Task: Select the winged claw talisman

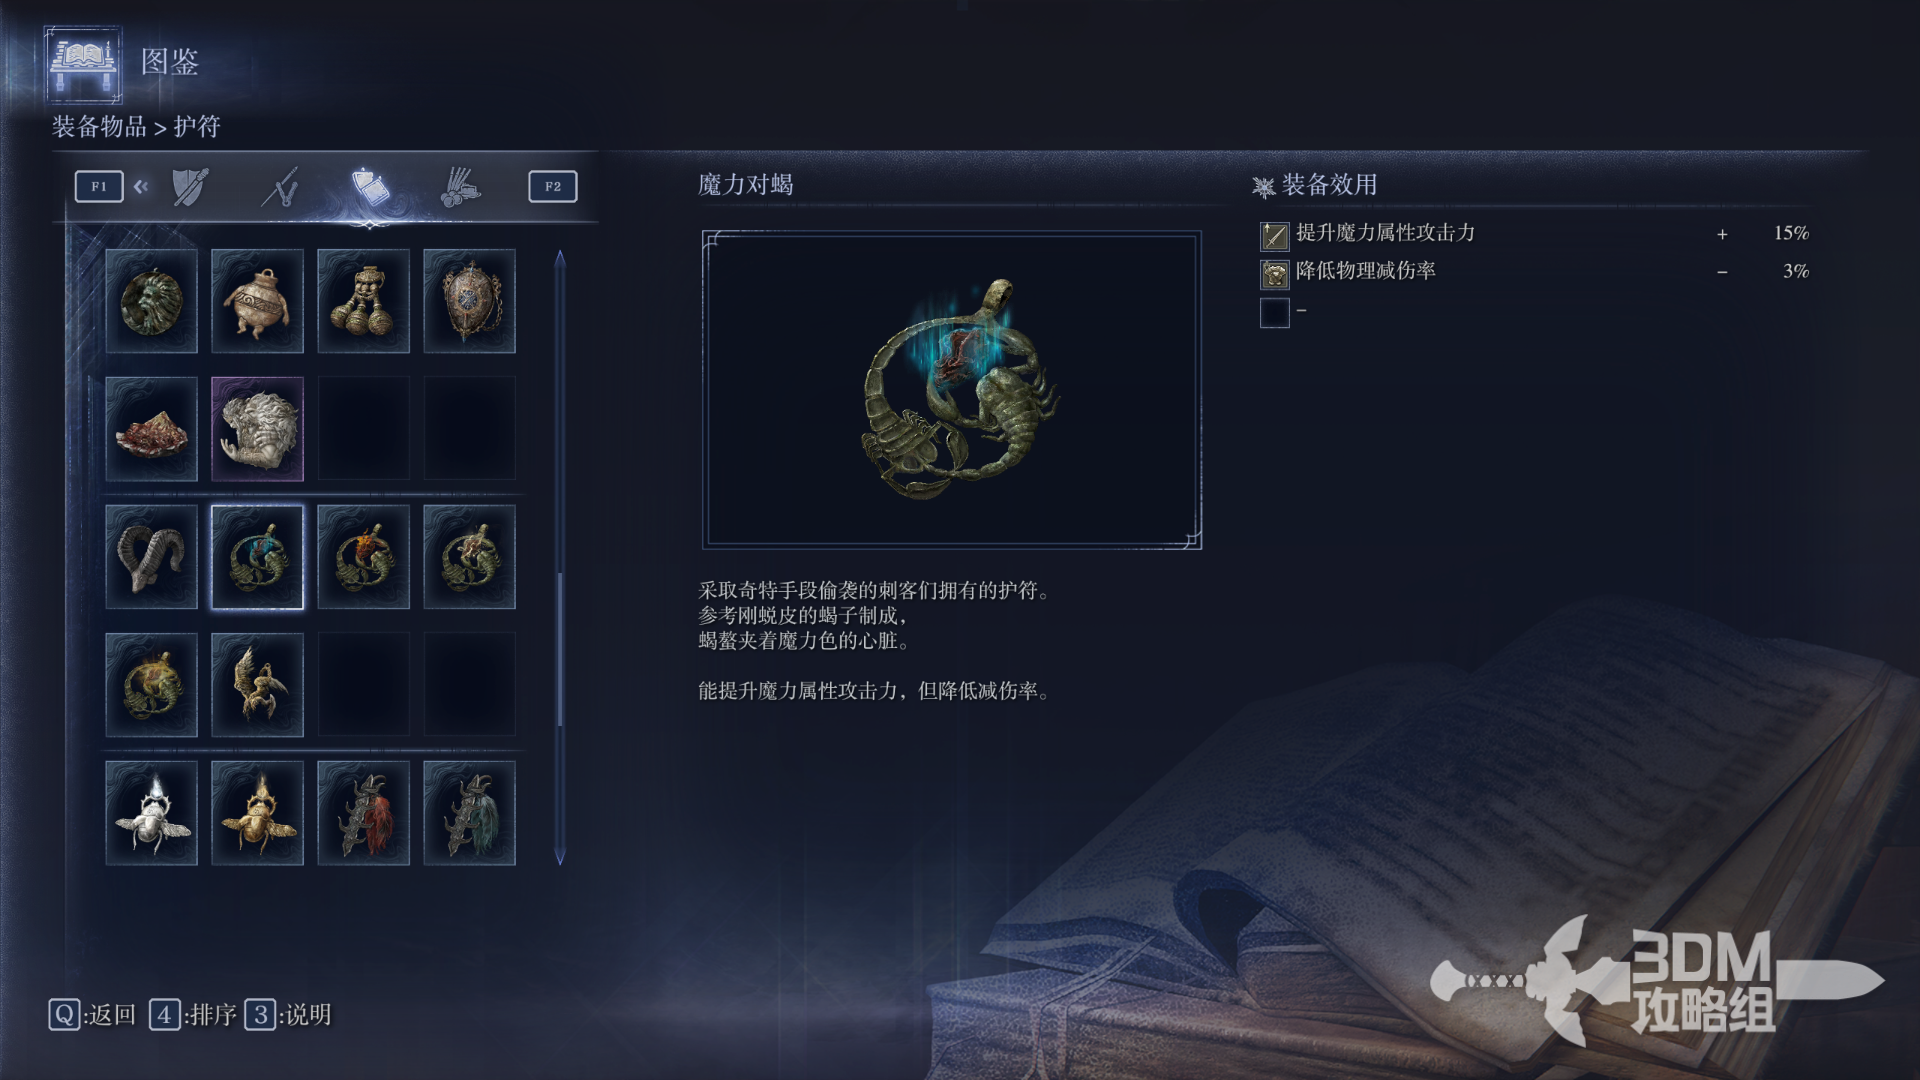Action: [x=257, y=685]
